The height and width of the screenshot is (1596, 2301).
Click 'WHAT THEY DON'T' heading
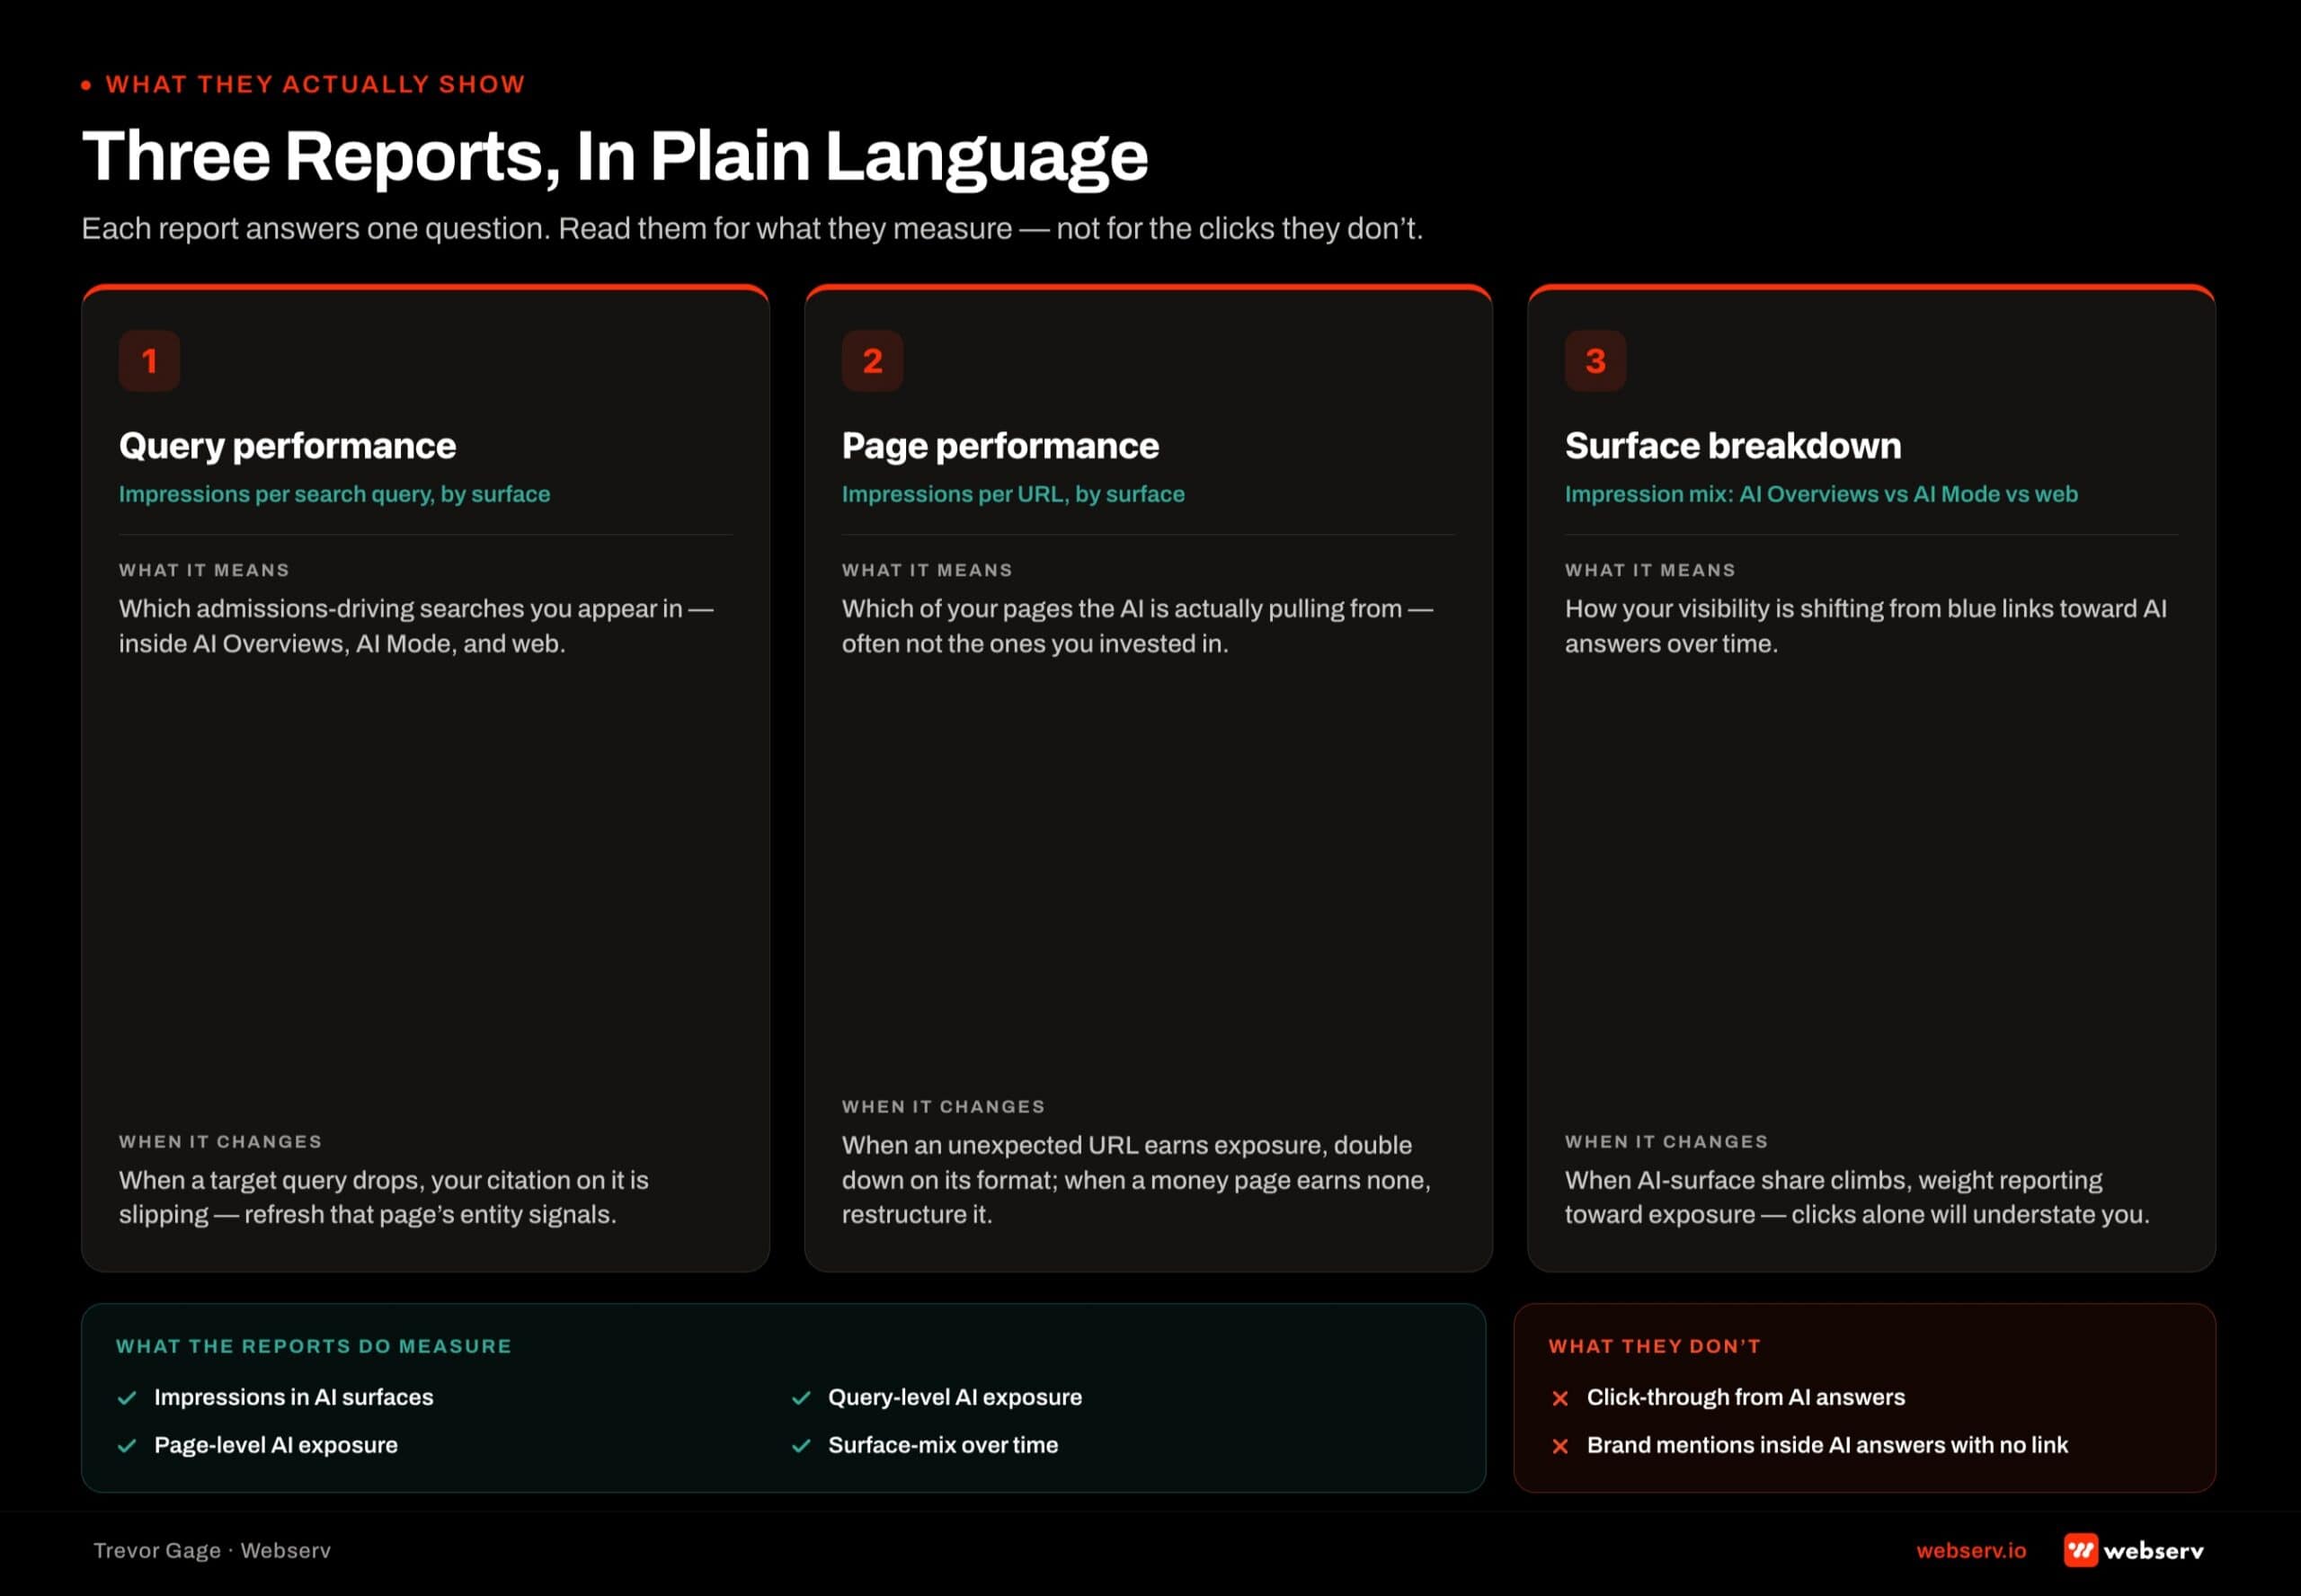coord(1654,1347)
